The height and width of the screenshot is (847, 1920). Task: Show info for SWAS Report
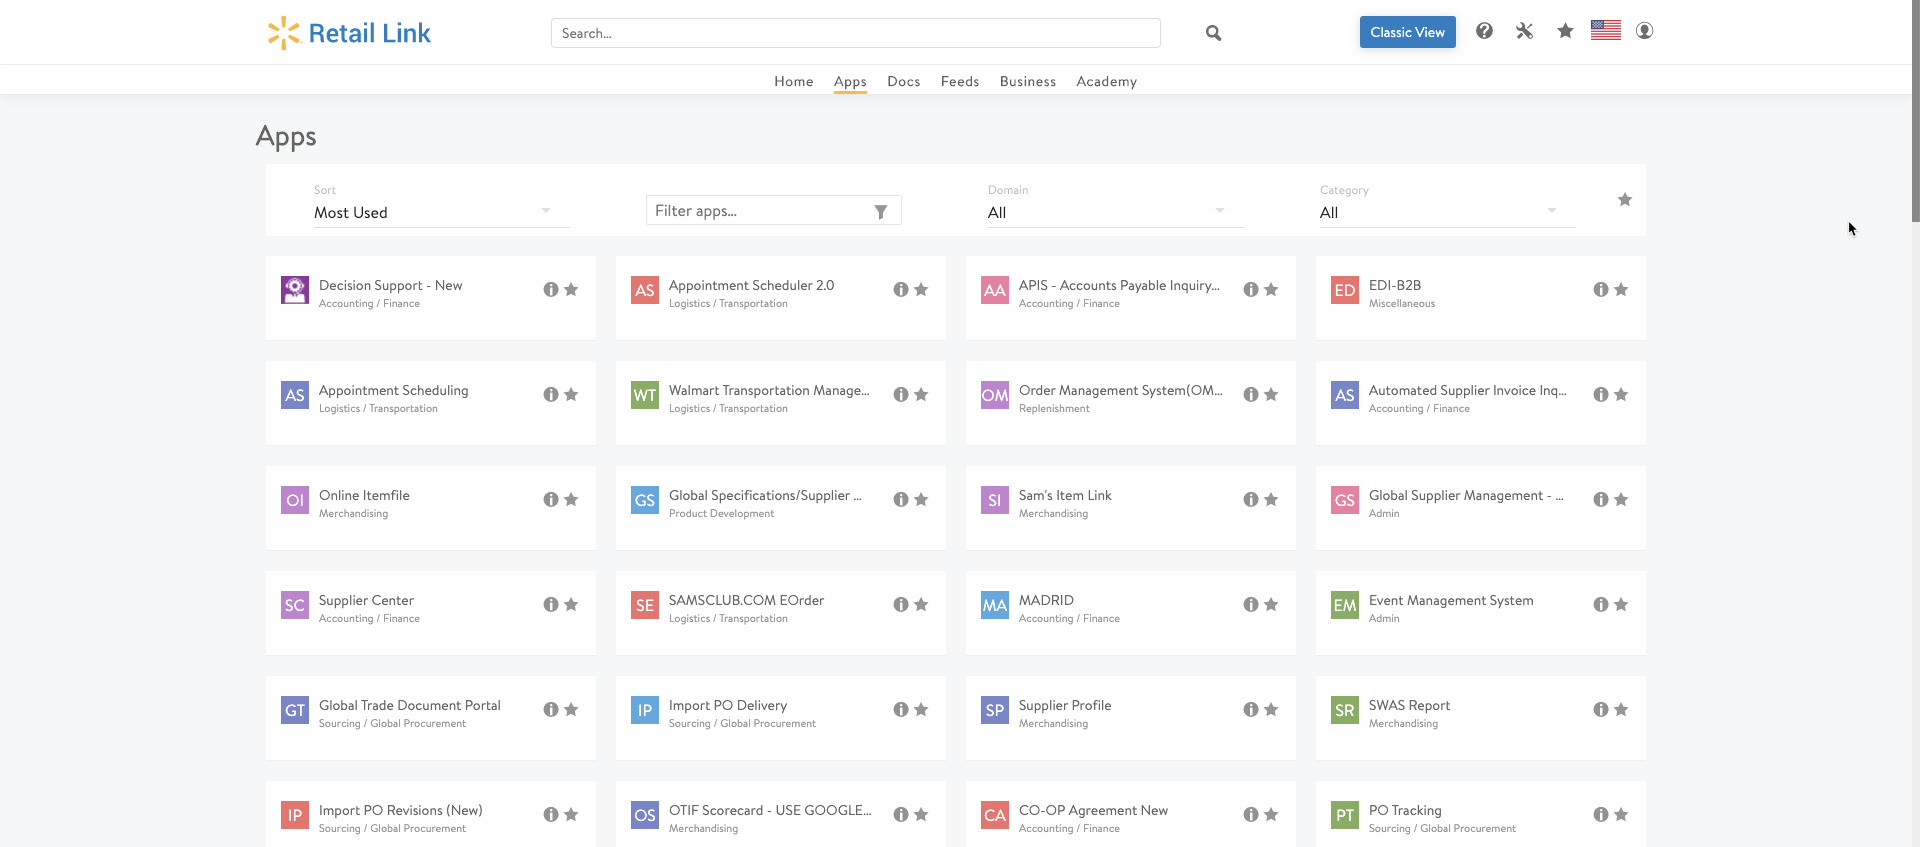pyautogui.click(x=1601, y=709)
